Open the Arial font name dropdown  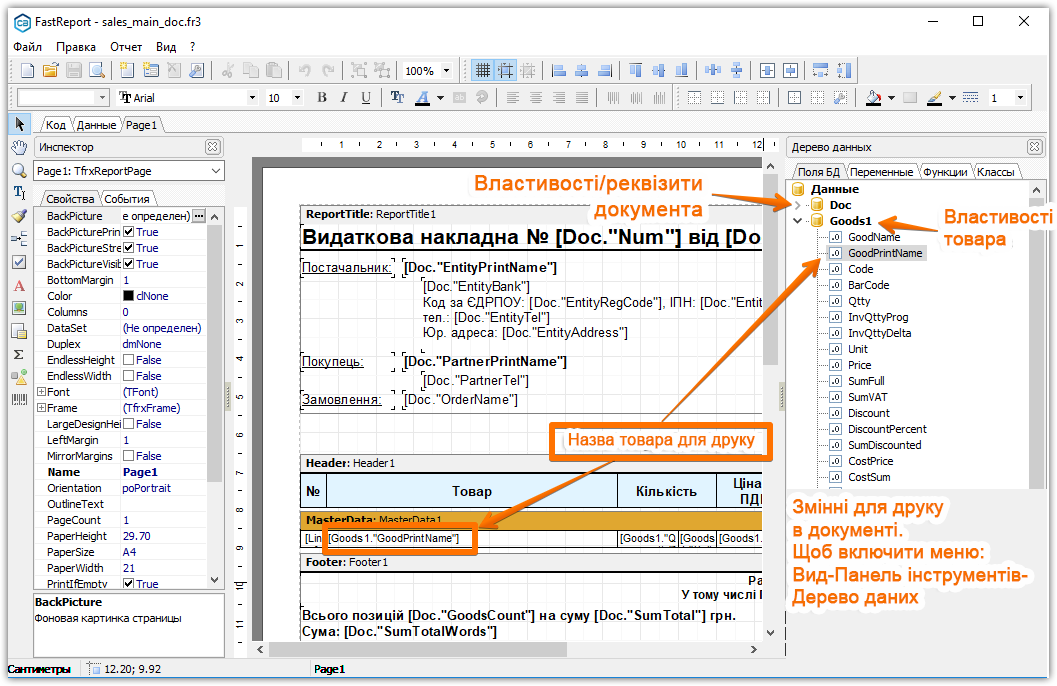point(253,98)
